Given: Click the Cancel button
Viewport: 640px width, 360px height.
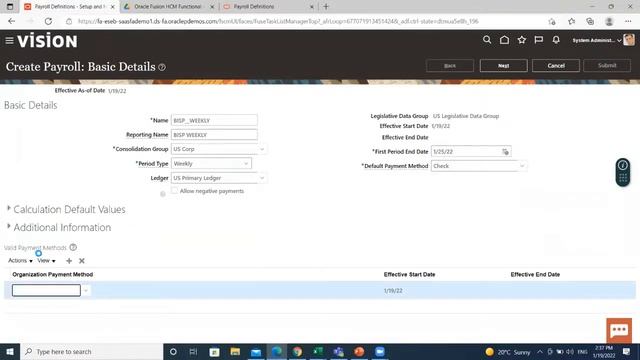Looking at the screenshot, I should click(x=556, y=66).
